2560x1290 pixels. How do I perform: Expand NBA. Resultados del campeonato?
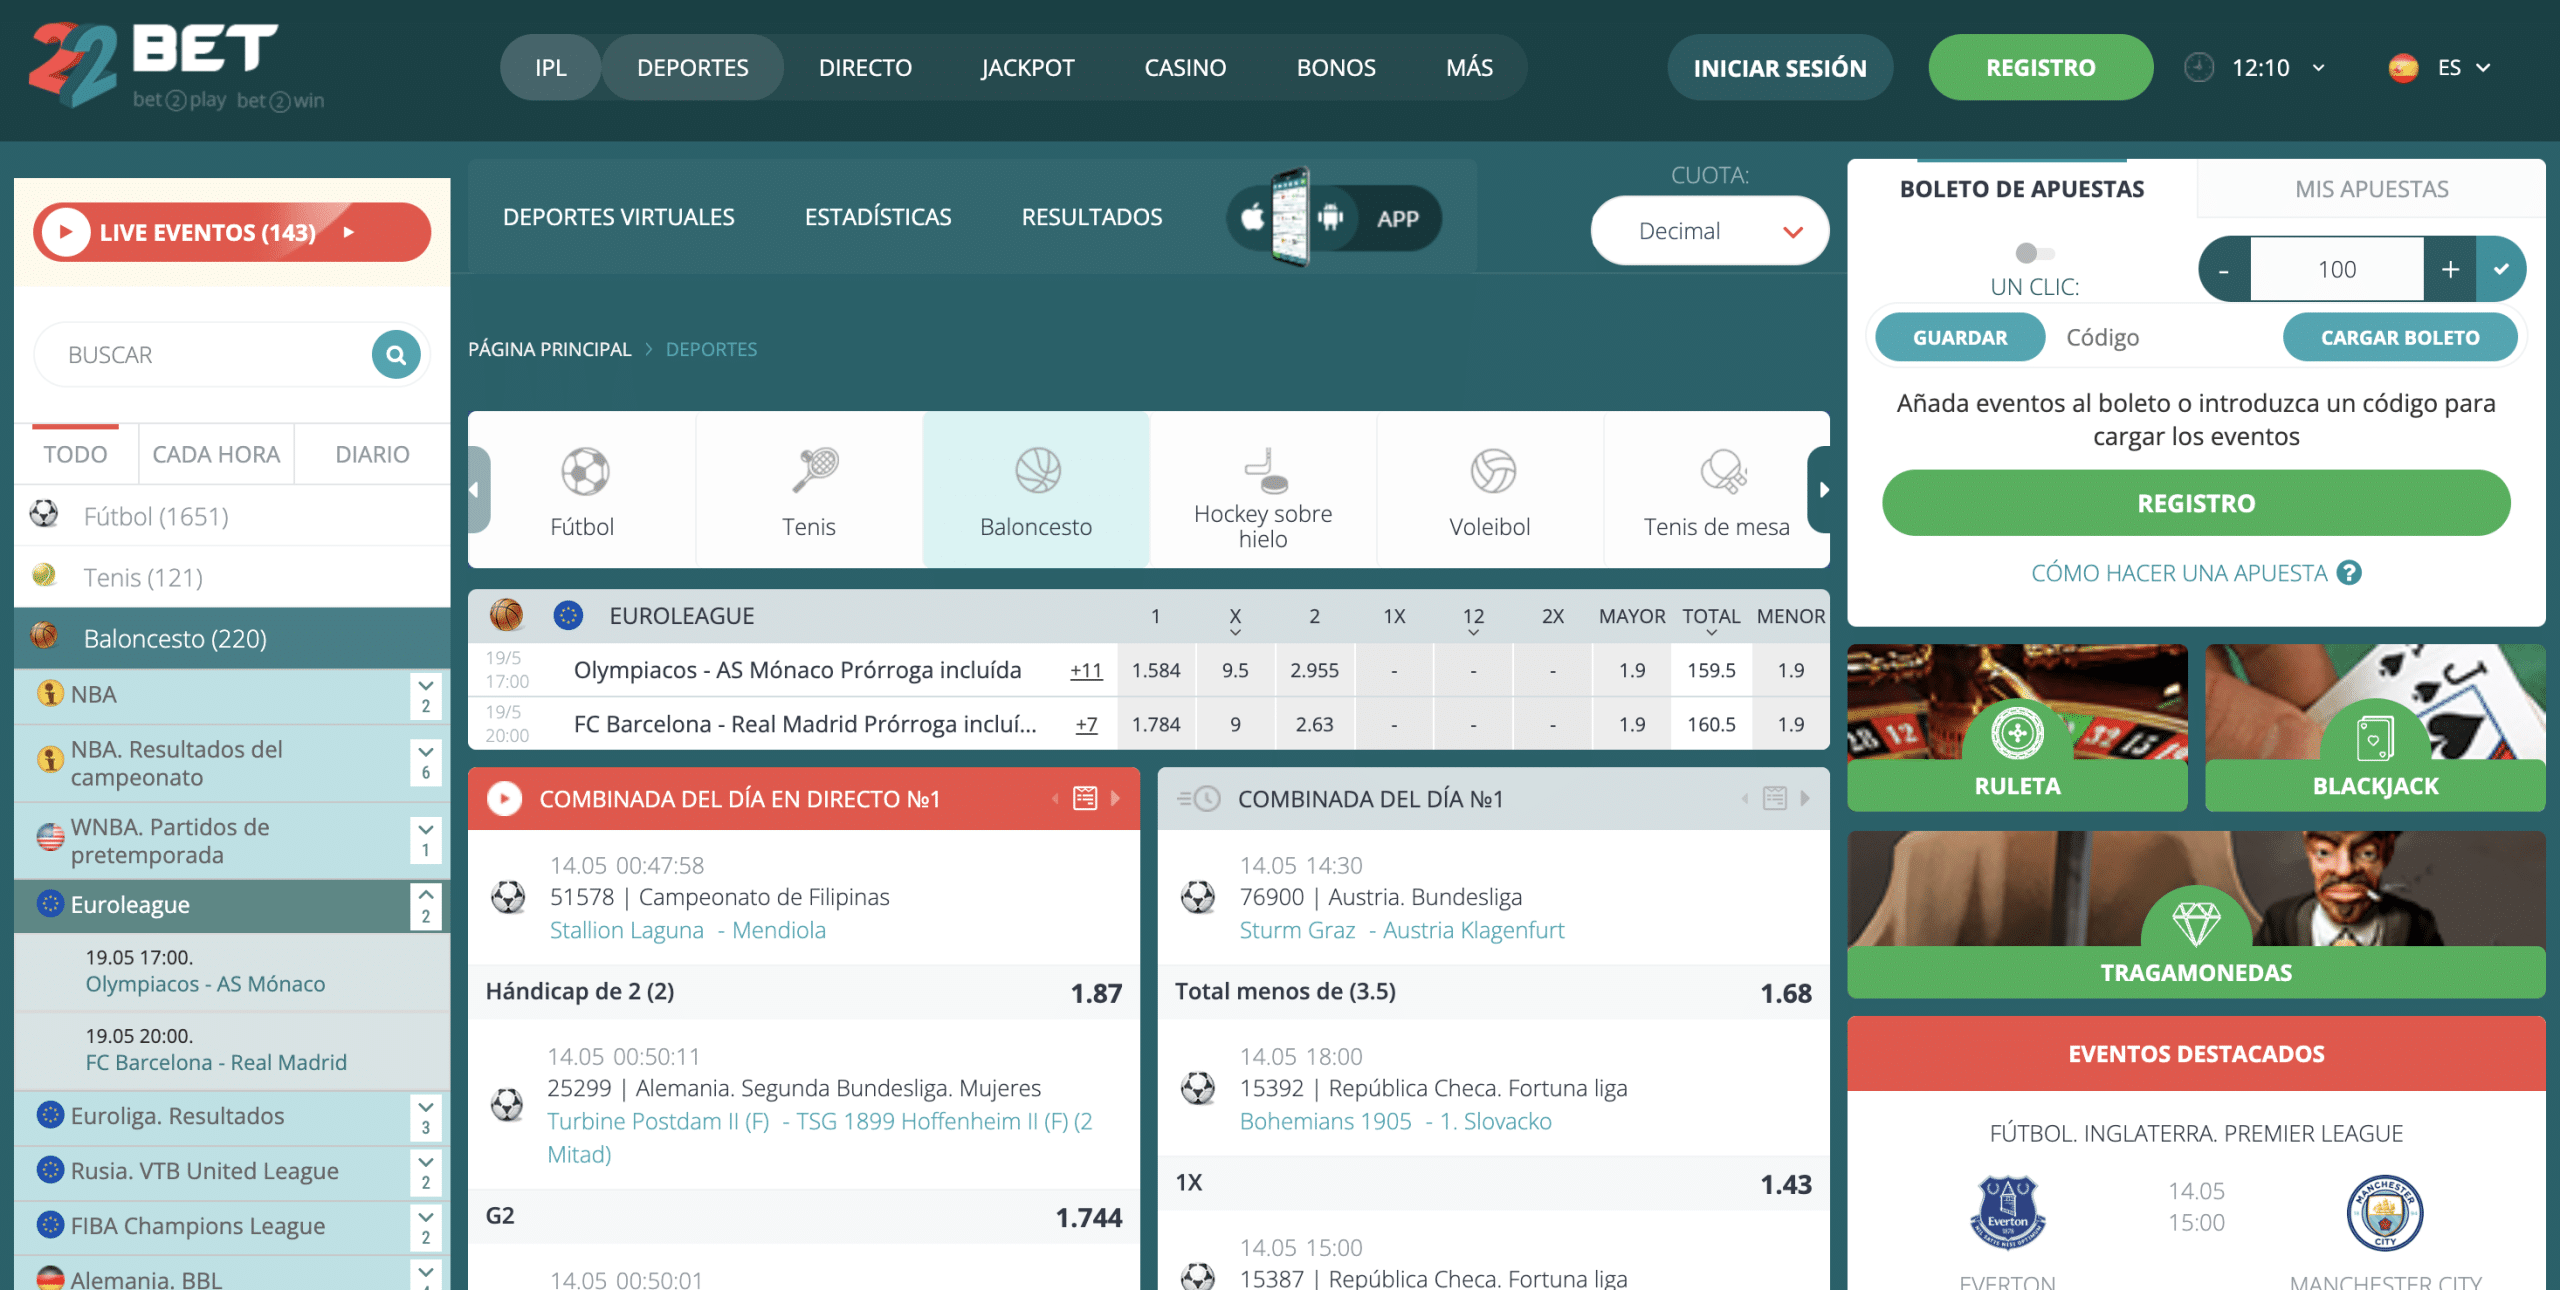426,762
